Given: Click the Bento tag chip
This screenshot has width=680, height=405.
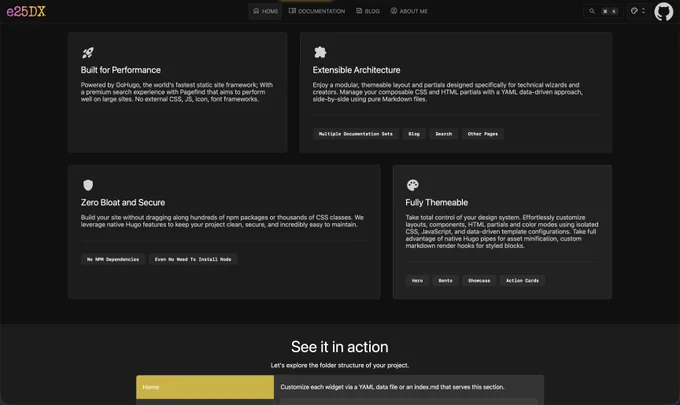Looking at the screenshot, I should point(445,281).
